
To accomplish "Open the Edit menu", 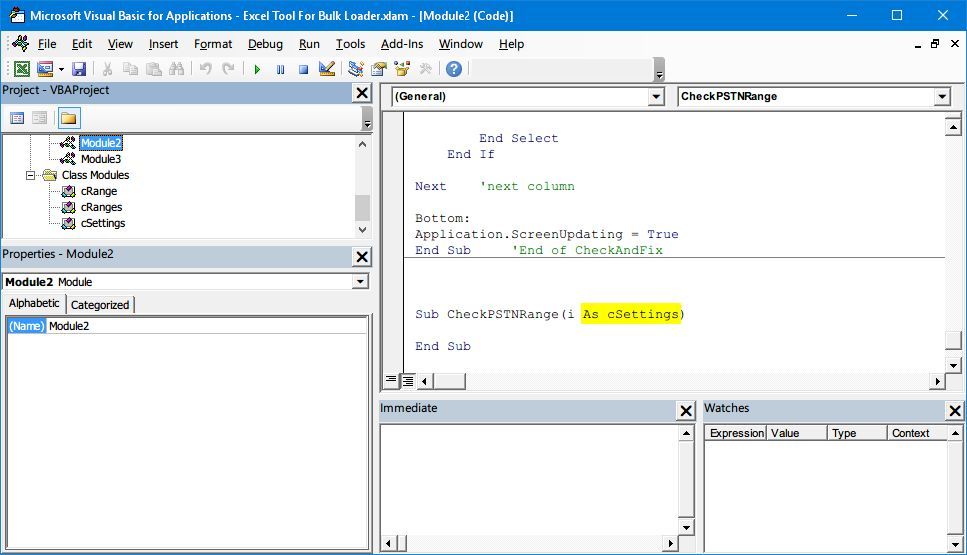I will (x=81, y=44).
